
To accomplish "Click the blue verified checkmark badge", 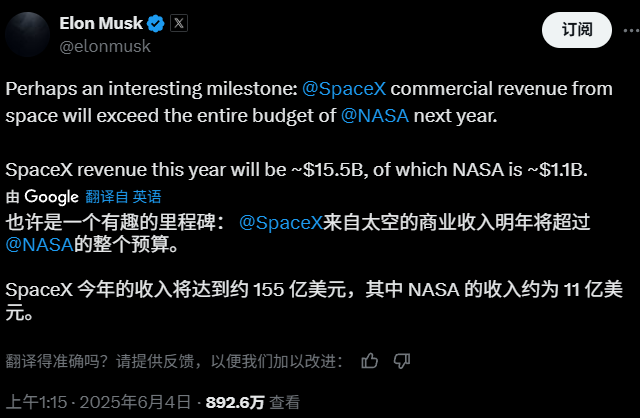I will tap(155, 23).
